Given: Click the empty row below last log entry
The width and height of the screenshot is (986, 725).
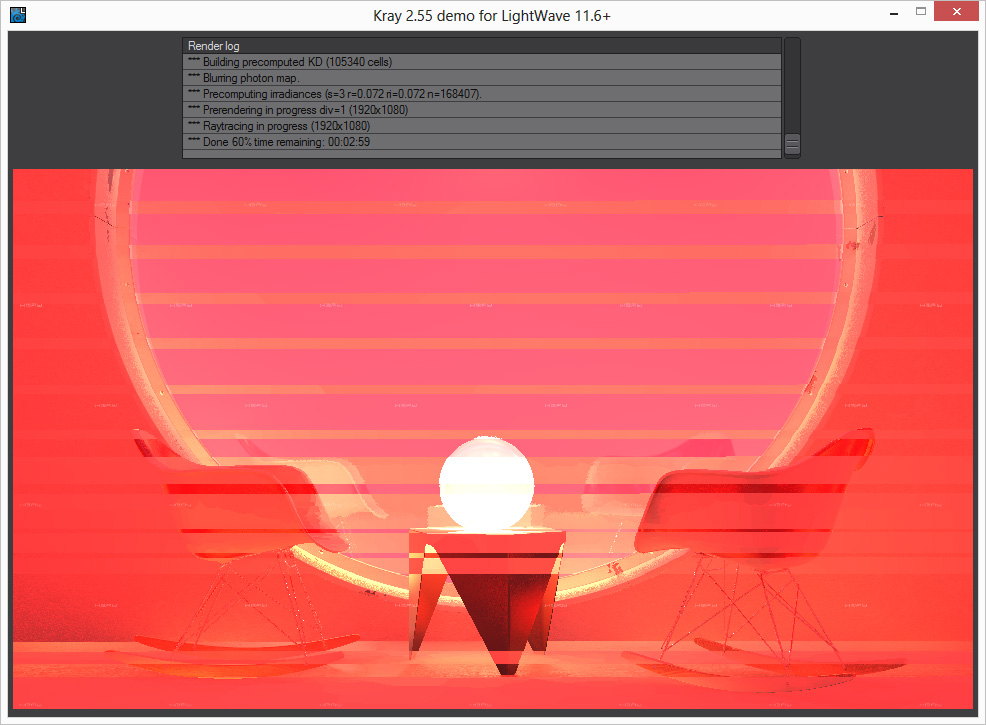Looking at the screenshot, I should (481, 154).
